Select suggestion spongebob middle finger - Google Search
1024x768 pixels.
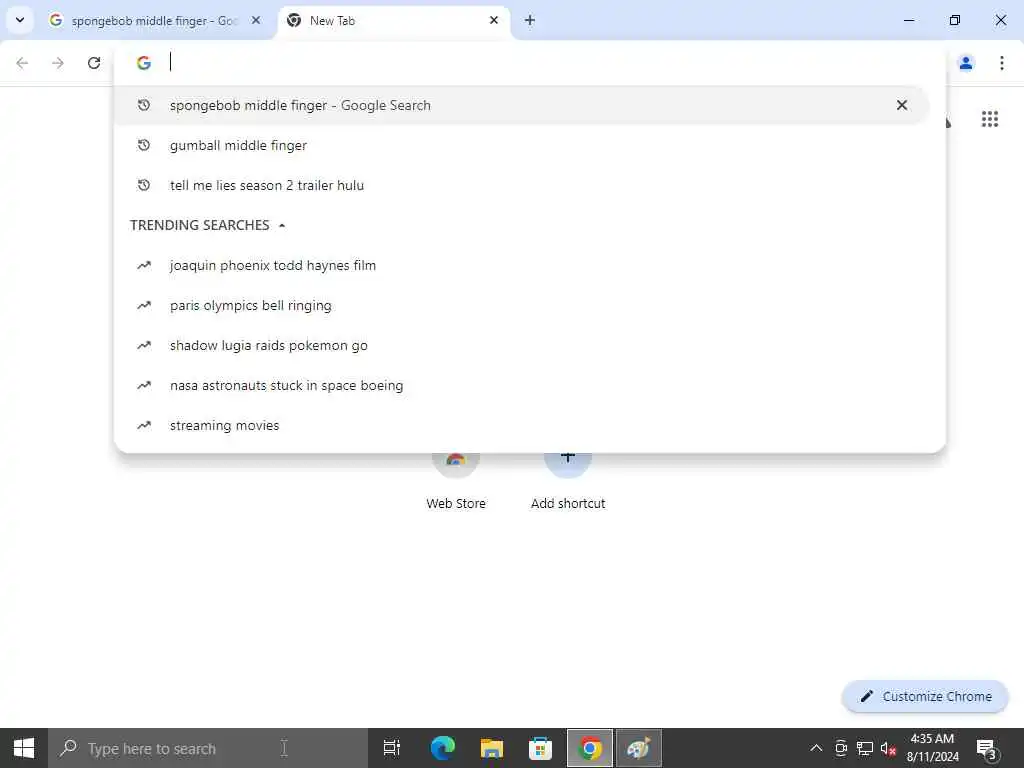[521, 105]
